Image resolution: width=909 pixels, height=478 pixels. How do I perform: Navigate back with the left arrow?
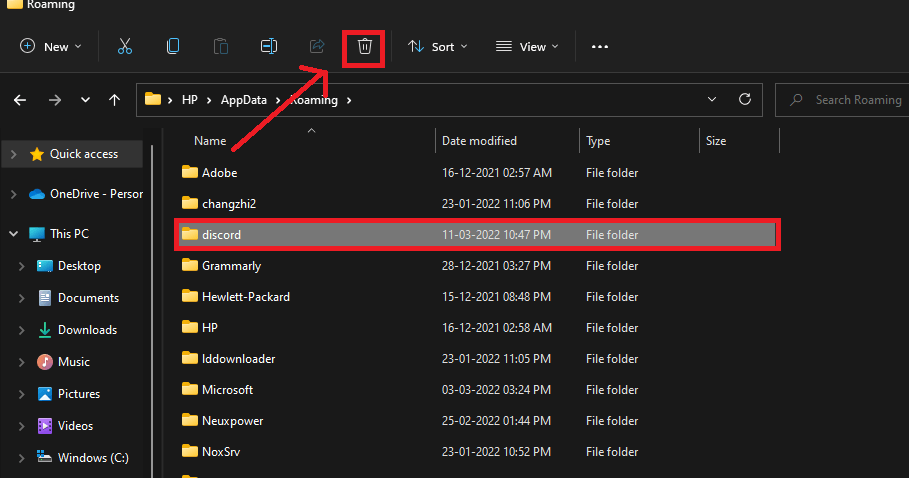[21, 100]
